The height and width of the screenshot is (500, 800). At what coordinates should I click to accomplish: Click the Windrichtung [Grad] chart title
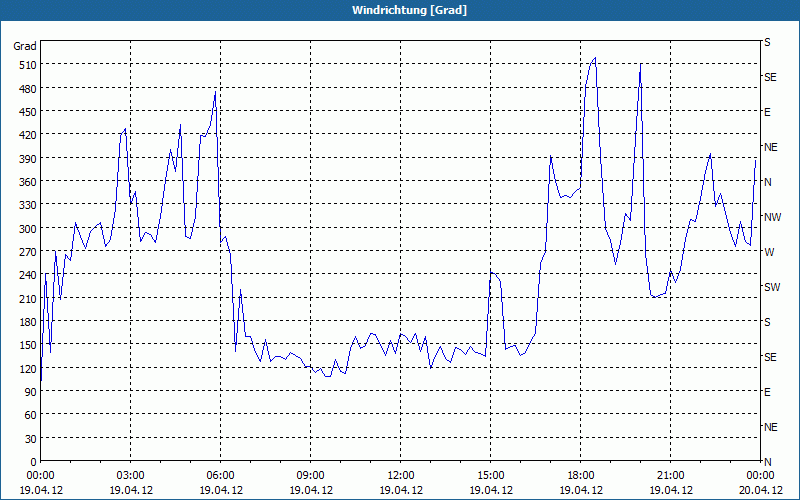coord(409,10)
